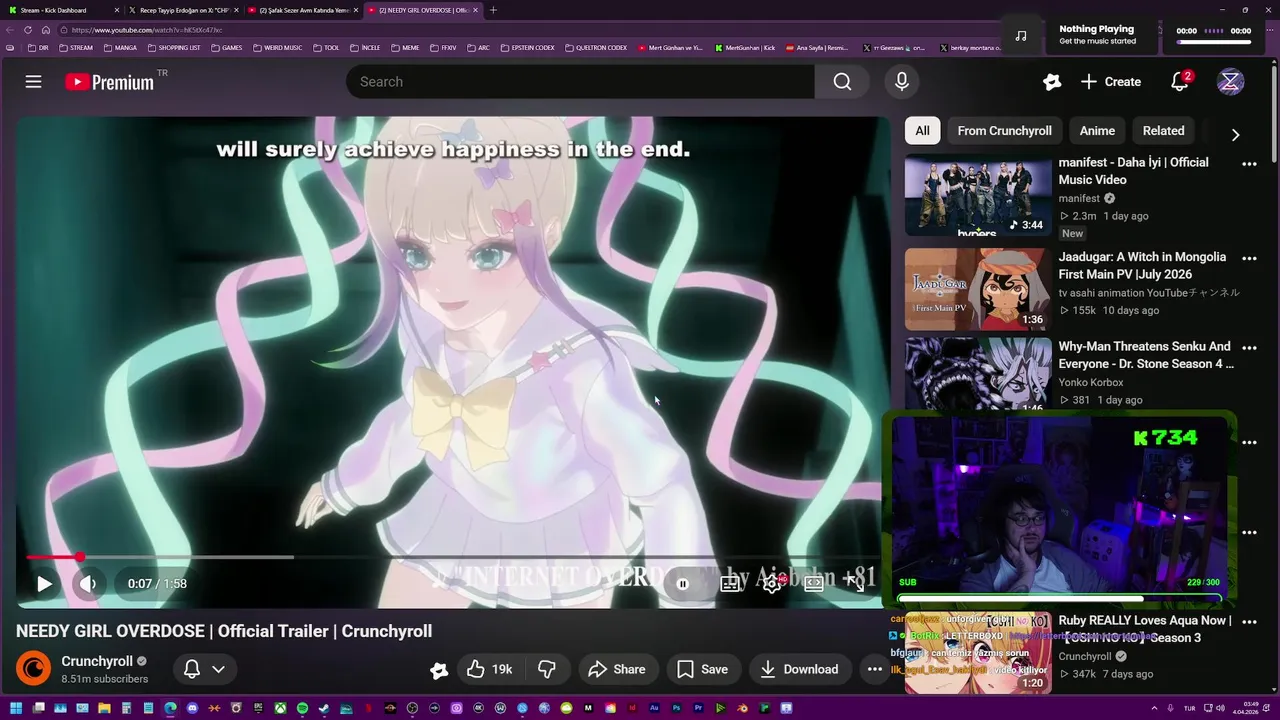Click the search magnifier button
Viewport: 1280px width, 720px height.
842,82
